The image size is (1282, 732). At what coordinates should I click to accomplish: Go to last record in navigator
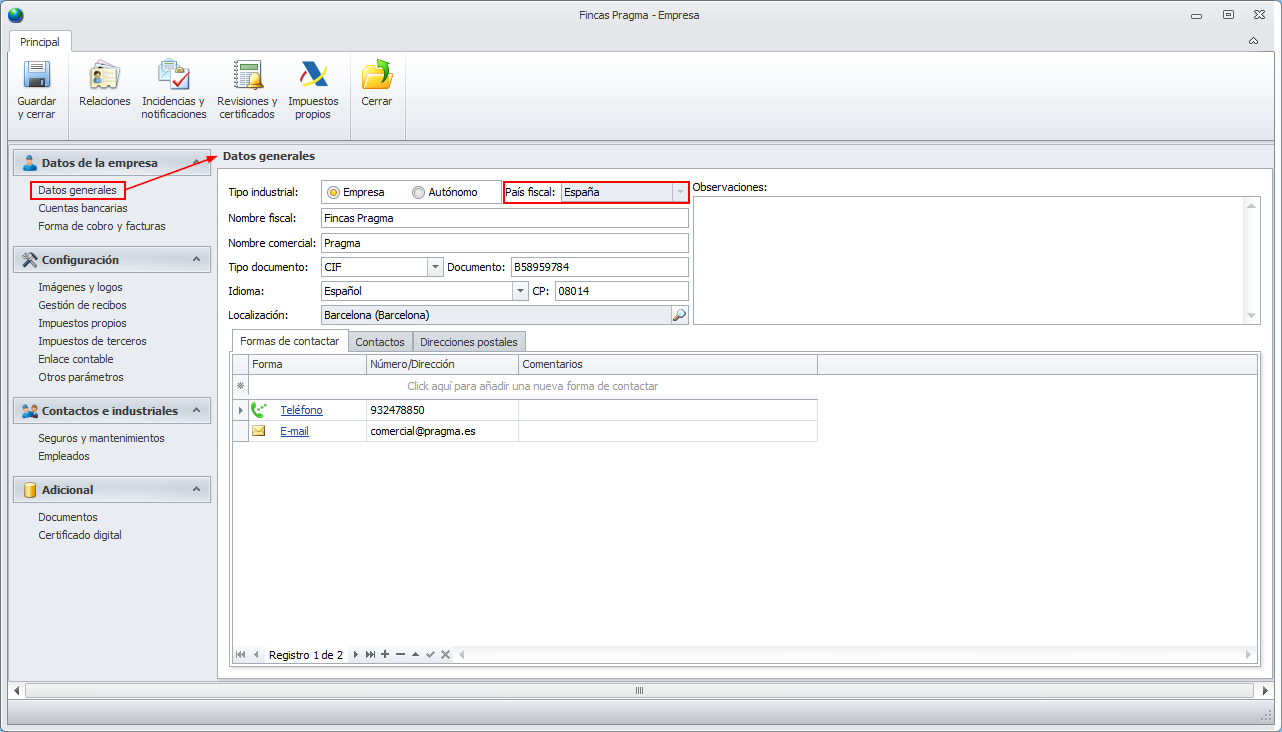click(370, 655)
